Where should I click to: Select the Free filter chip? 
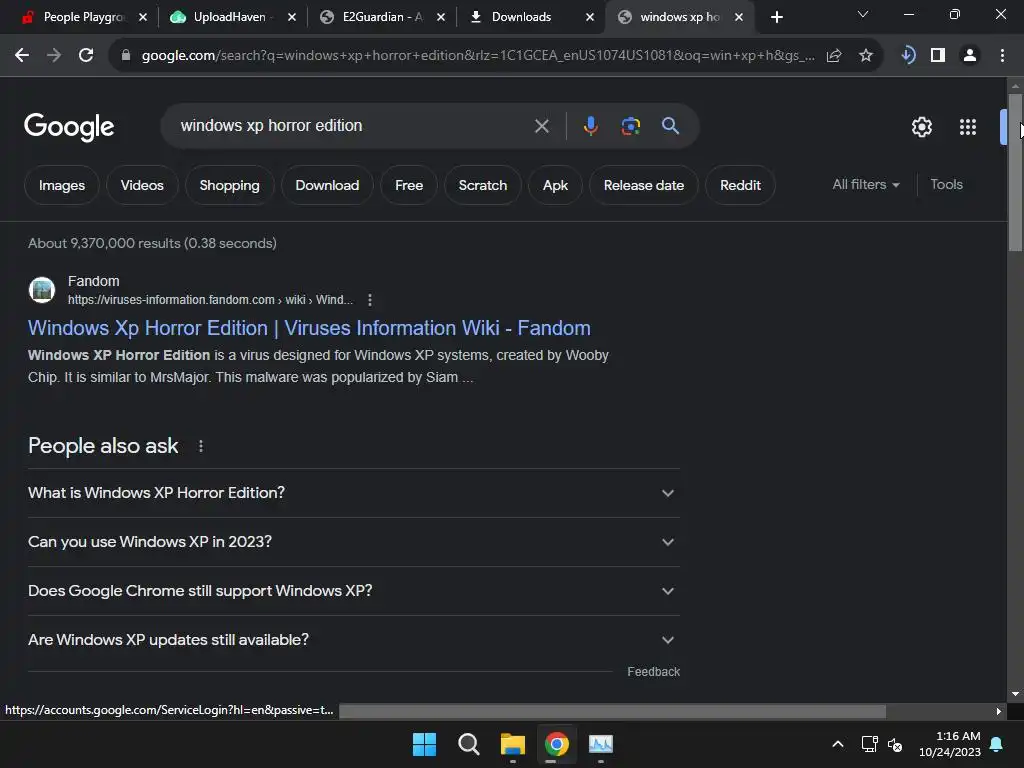pos(409,185)
